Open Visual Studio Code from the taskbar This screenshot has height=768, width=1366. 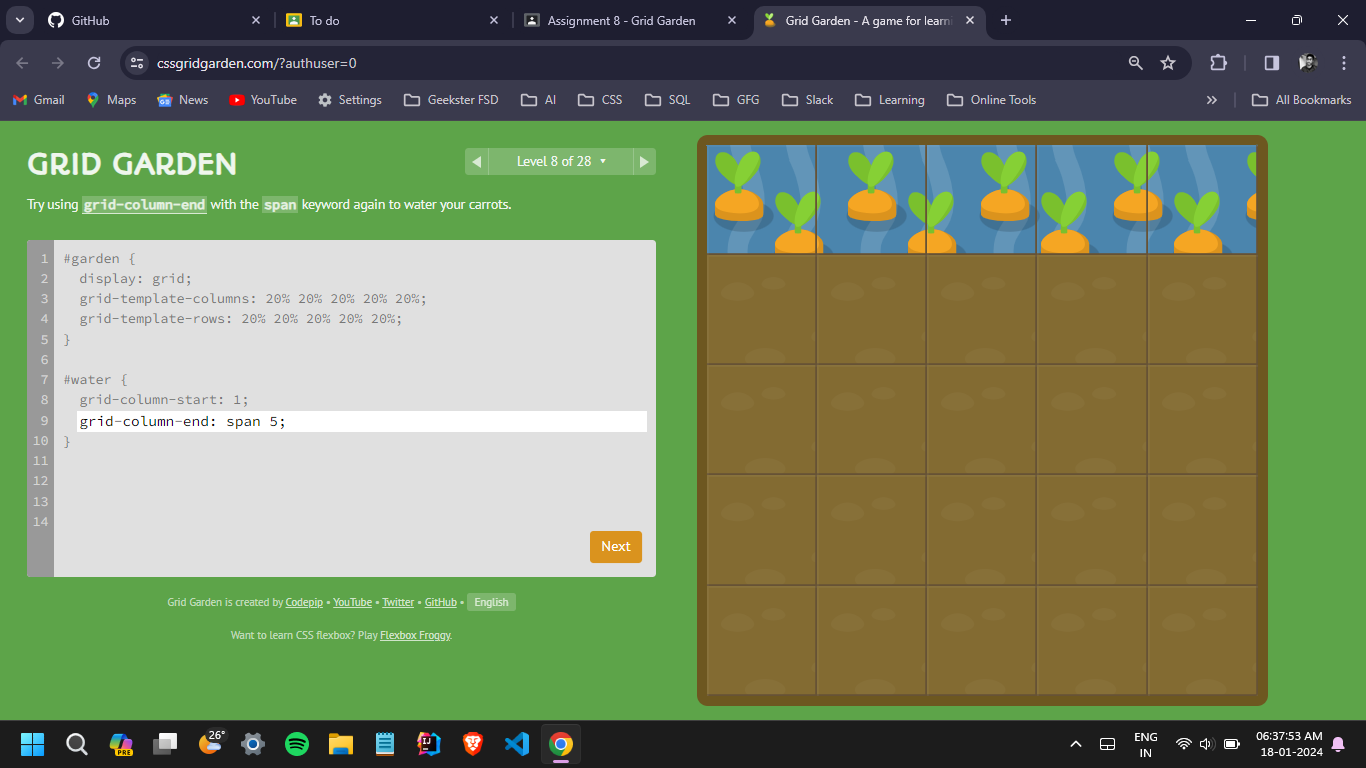(517, 744)
